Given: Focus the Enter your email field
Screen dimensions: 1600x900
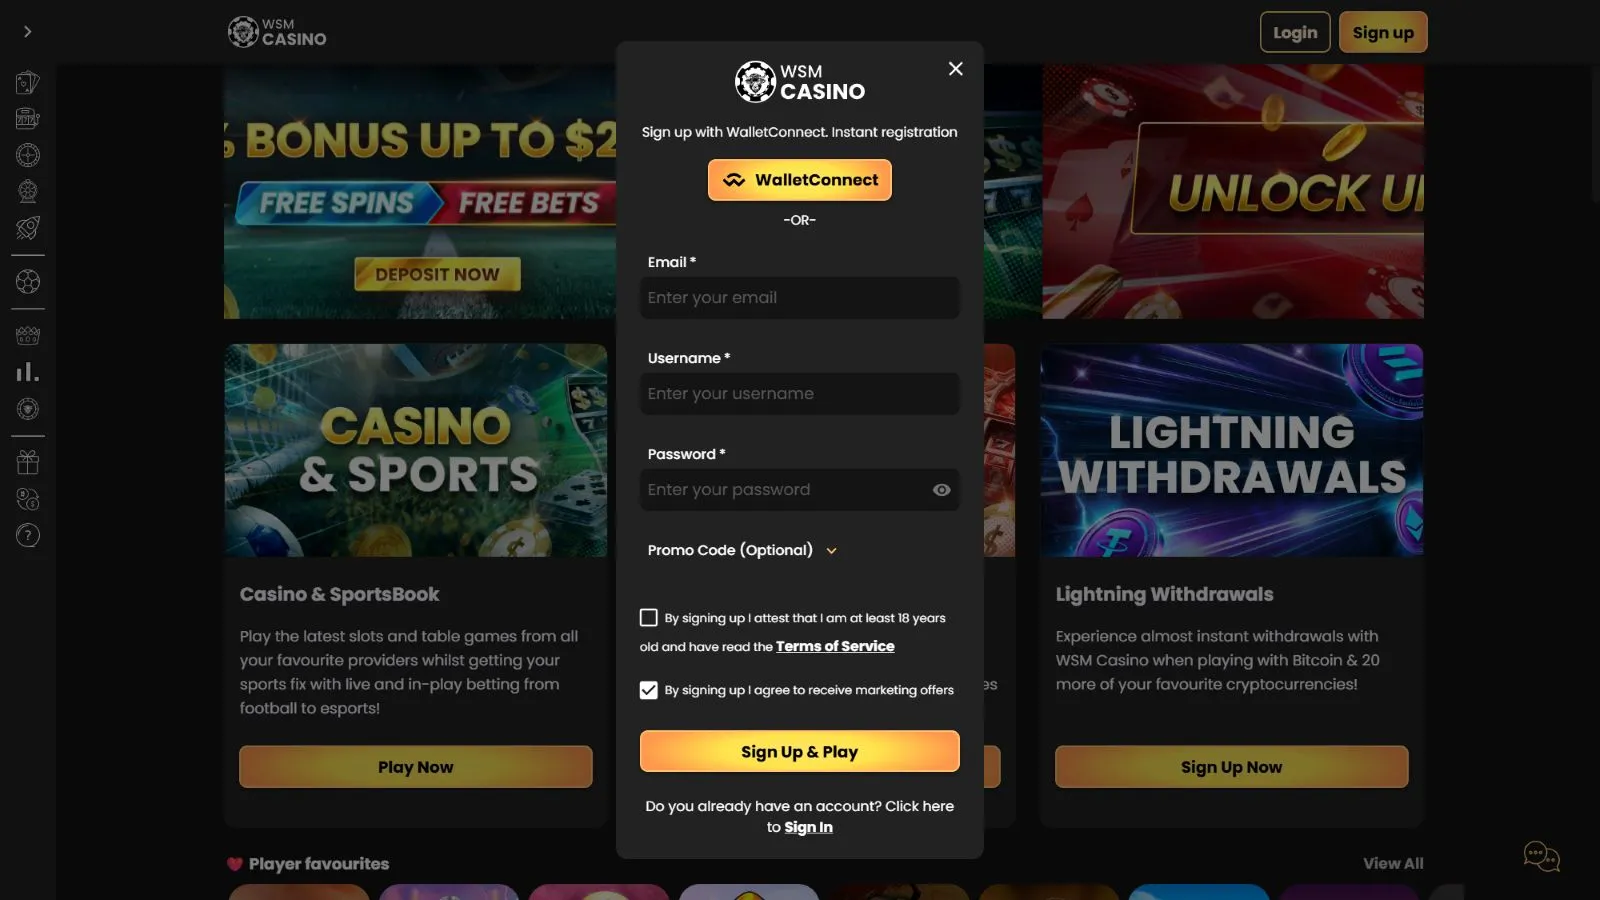Looking at the screenshot, I should click(800, 298).
